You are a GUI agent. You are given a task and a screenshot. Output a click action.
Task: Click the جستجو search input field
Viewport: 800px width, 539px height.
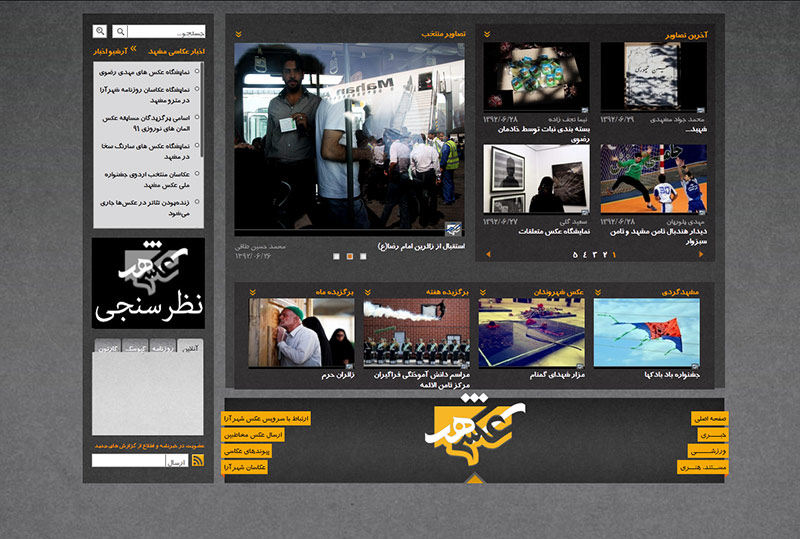[166, 32]
